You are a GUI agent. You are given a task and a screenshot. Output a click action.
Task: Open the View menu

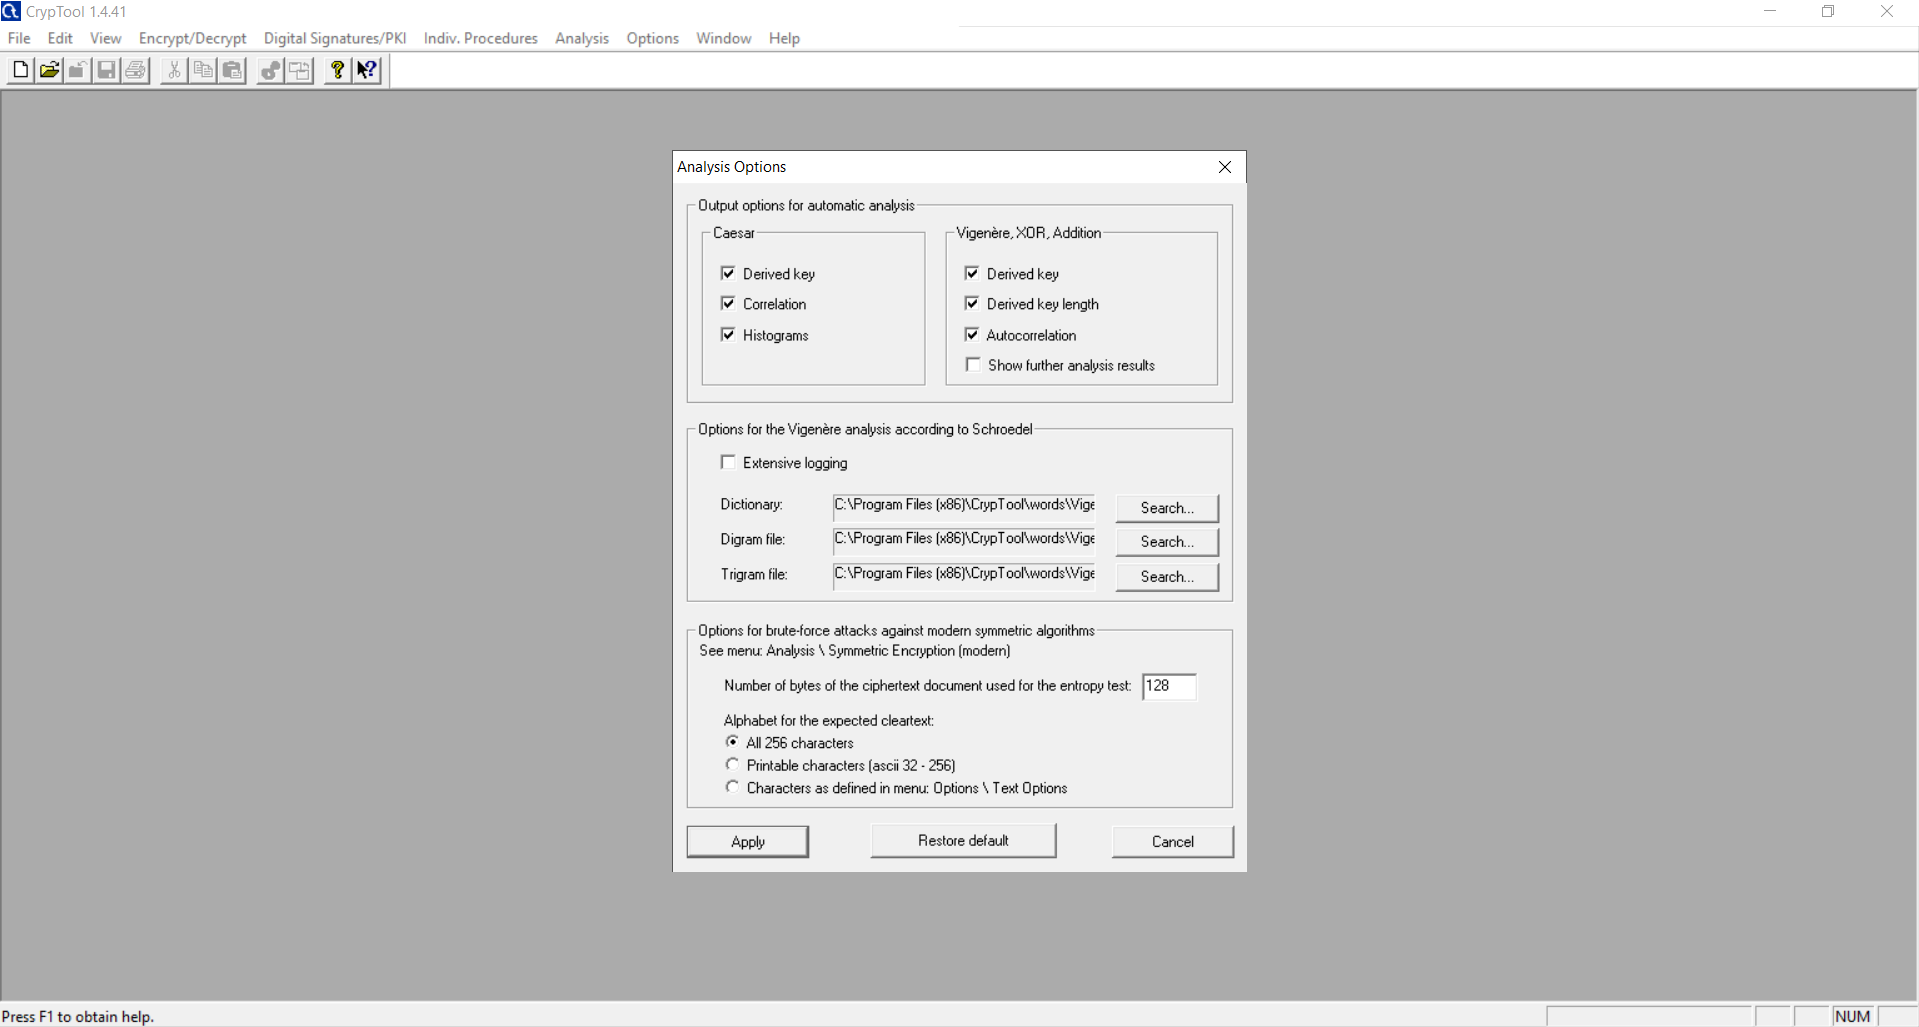(105, 38)
